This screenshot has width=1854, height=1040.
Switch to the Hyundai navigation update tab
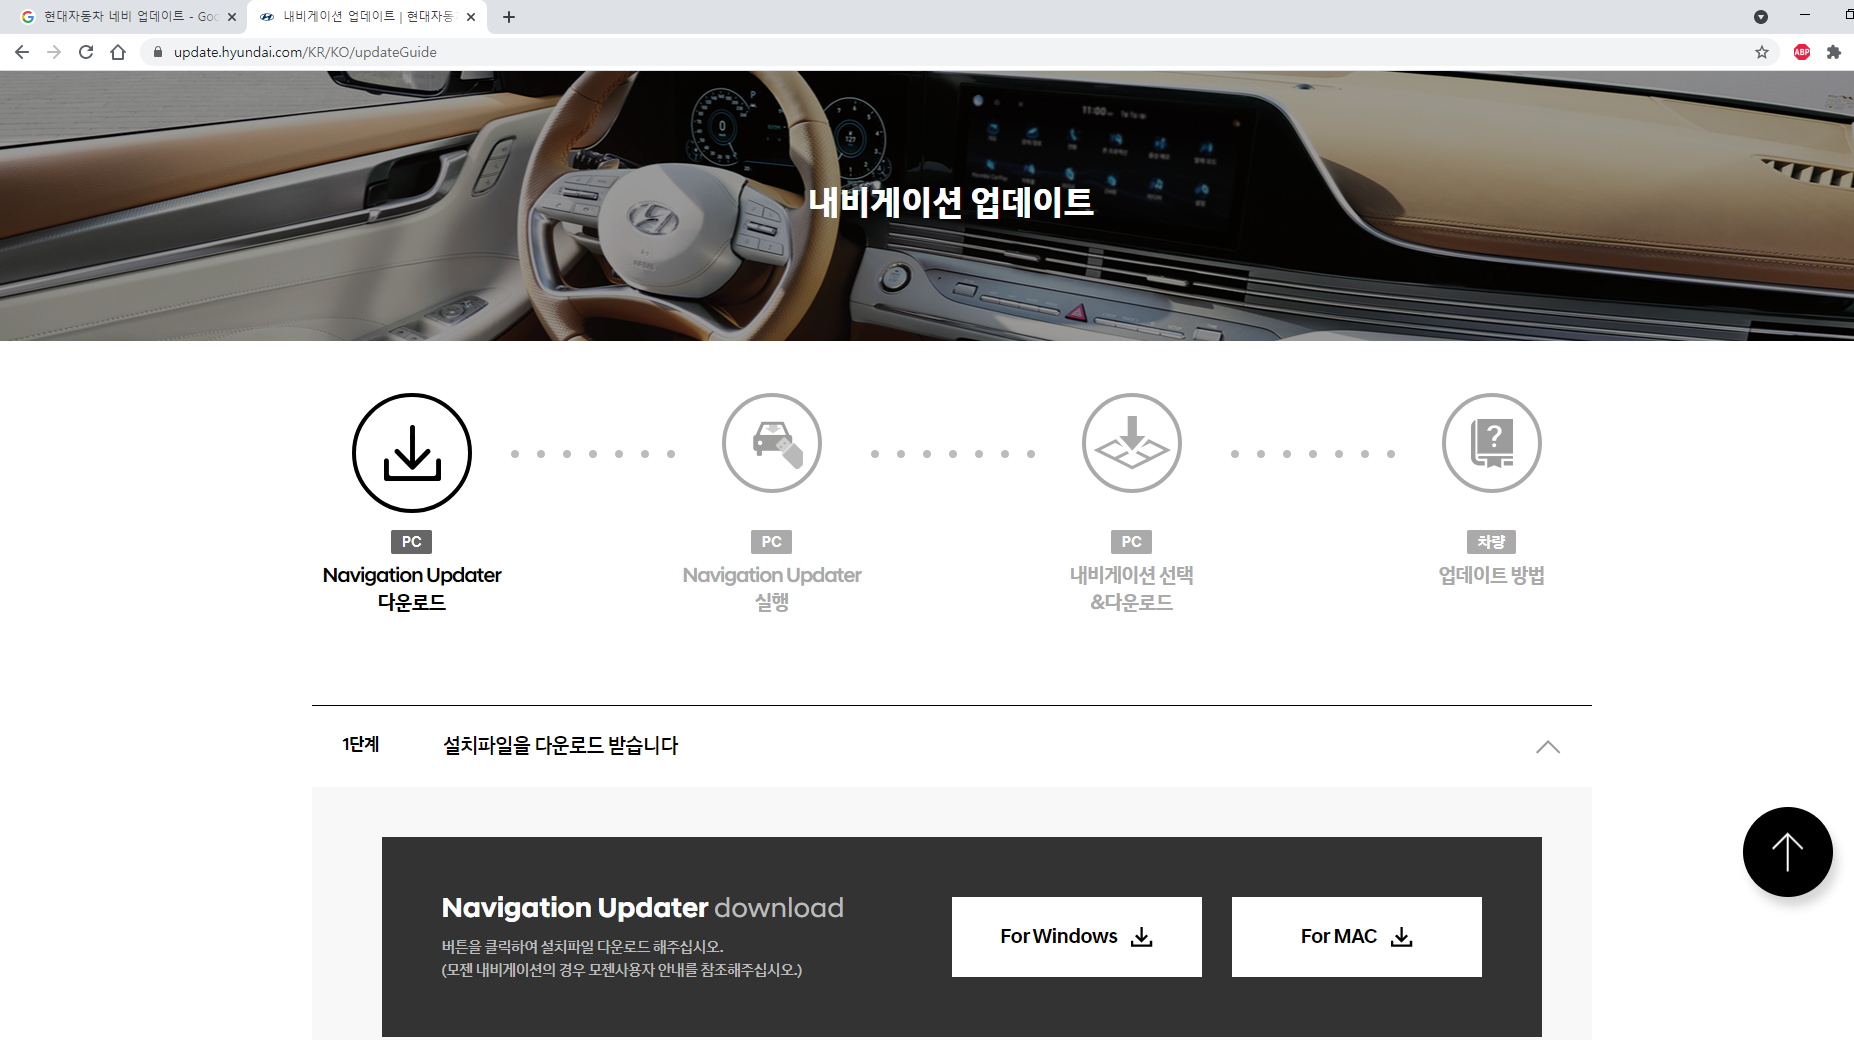point(367,17)
